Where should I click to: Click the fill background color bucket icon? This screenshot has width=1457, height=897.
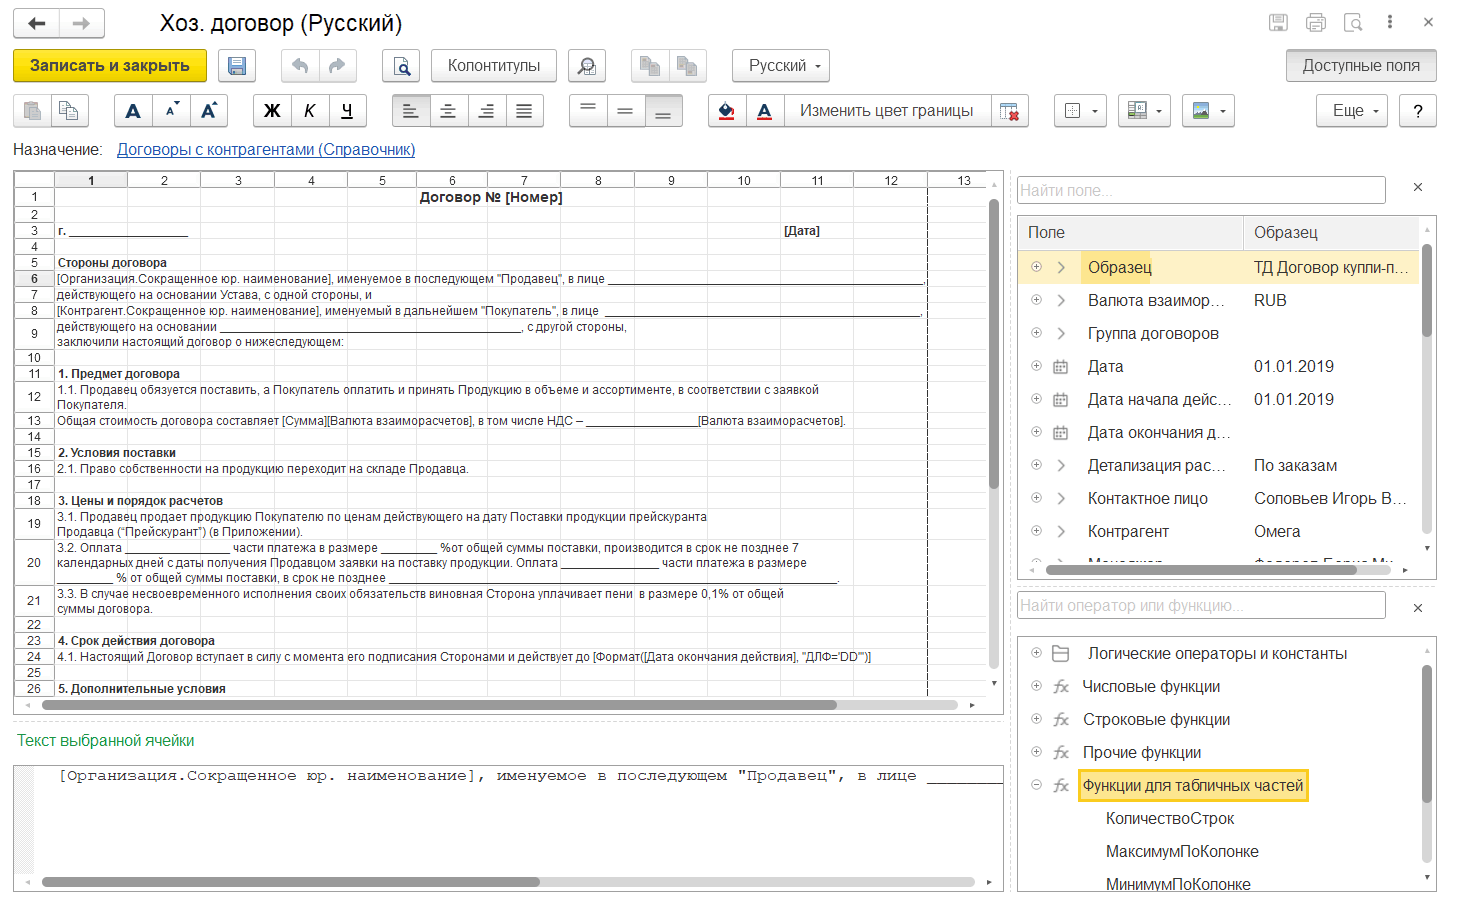coord(727,111)
